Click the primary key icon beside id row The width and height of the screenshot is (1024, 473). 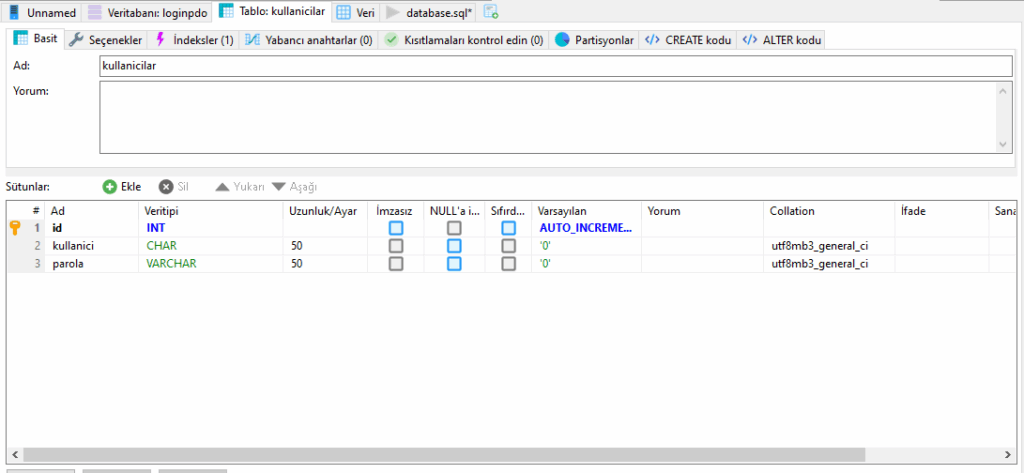15,228
